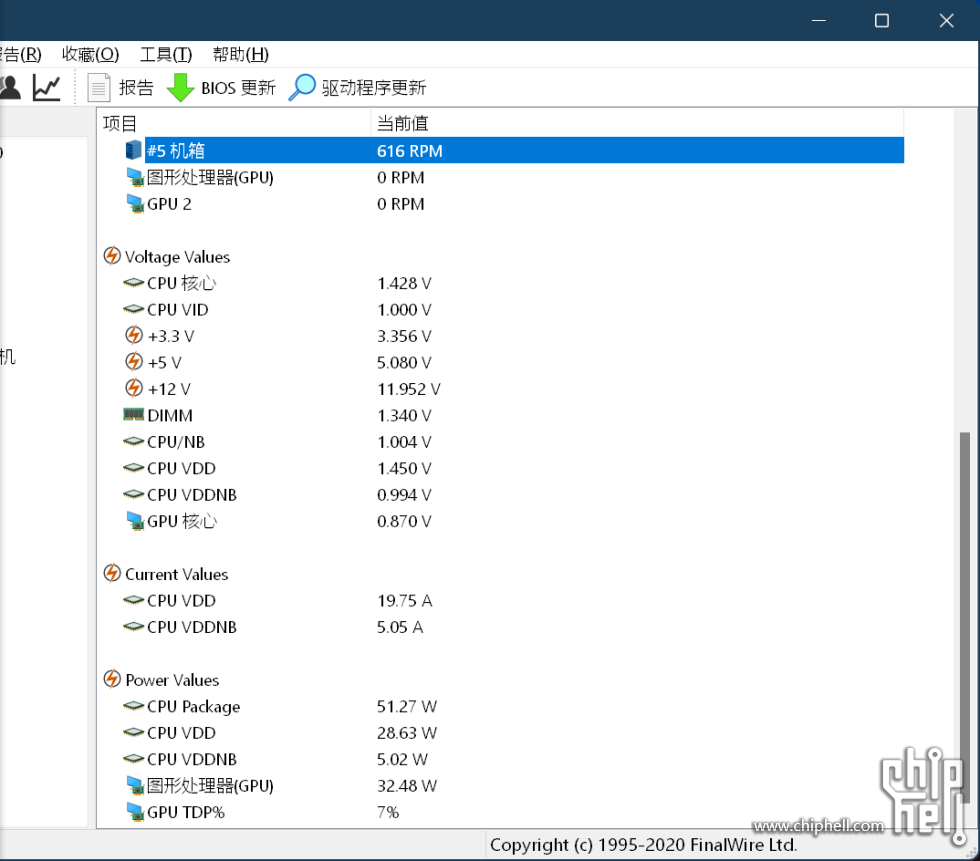Open the line graph toolbar icon
This screenshot has width=980, height=861.
(x=47, y=87)
